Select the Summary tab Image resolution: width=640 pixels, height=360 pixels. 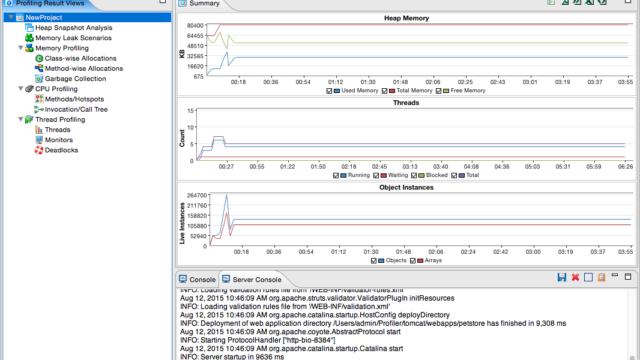[200, 3]
